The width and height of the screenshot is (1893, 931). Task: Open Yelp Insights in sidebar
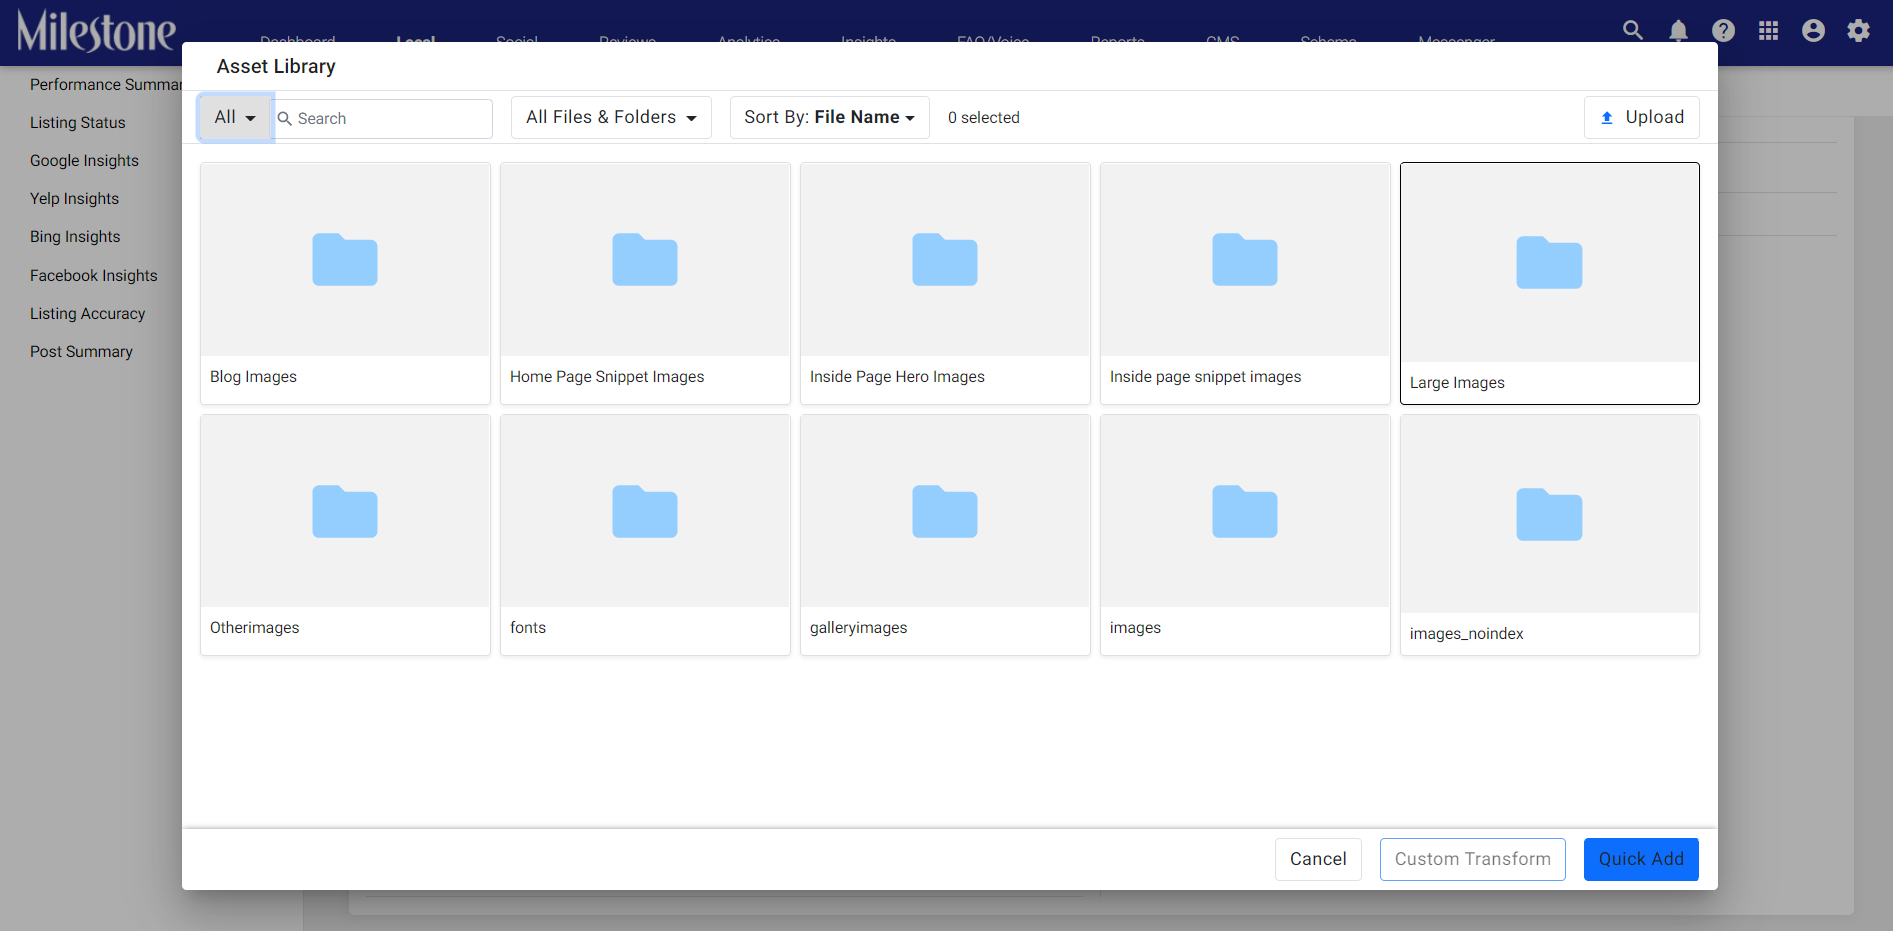click(74, 199)
